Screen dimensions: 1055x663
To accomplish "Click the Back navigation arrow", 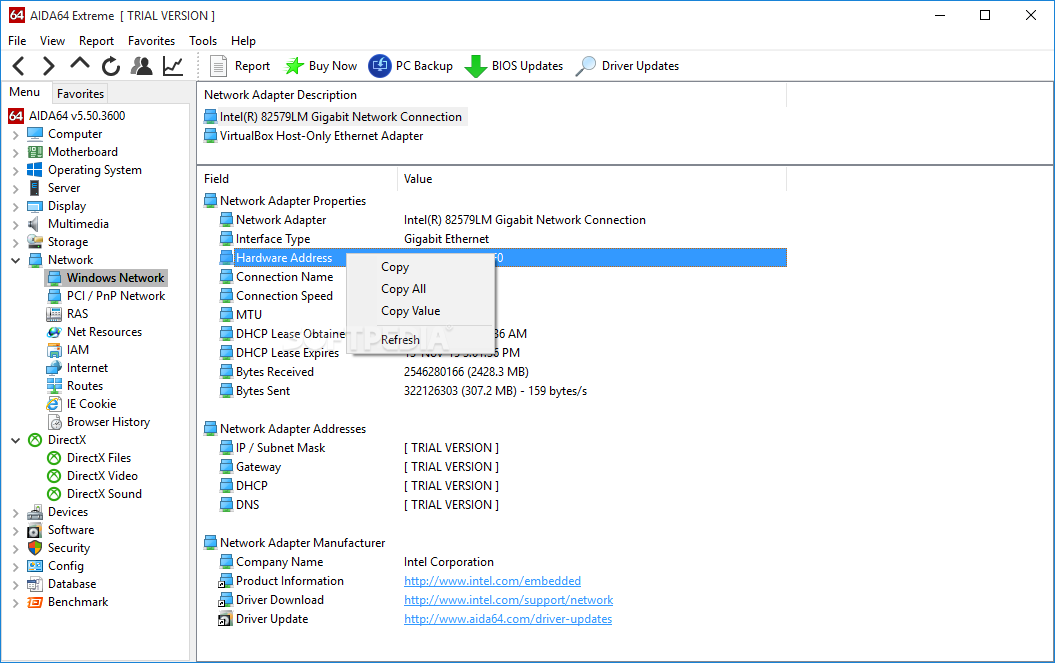I will [19, 66].
